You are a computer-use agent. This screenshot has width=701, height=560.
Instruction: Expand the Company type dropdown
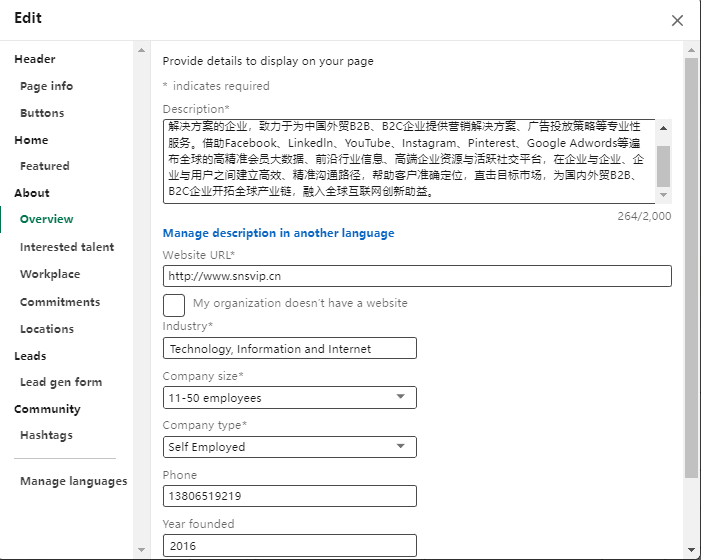point(289,447)
